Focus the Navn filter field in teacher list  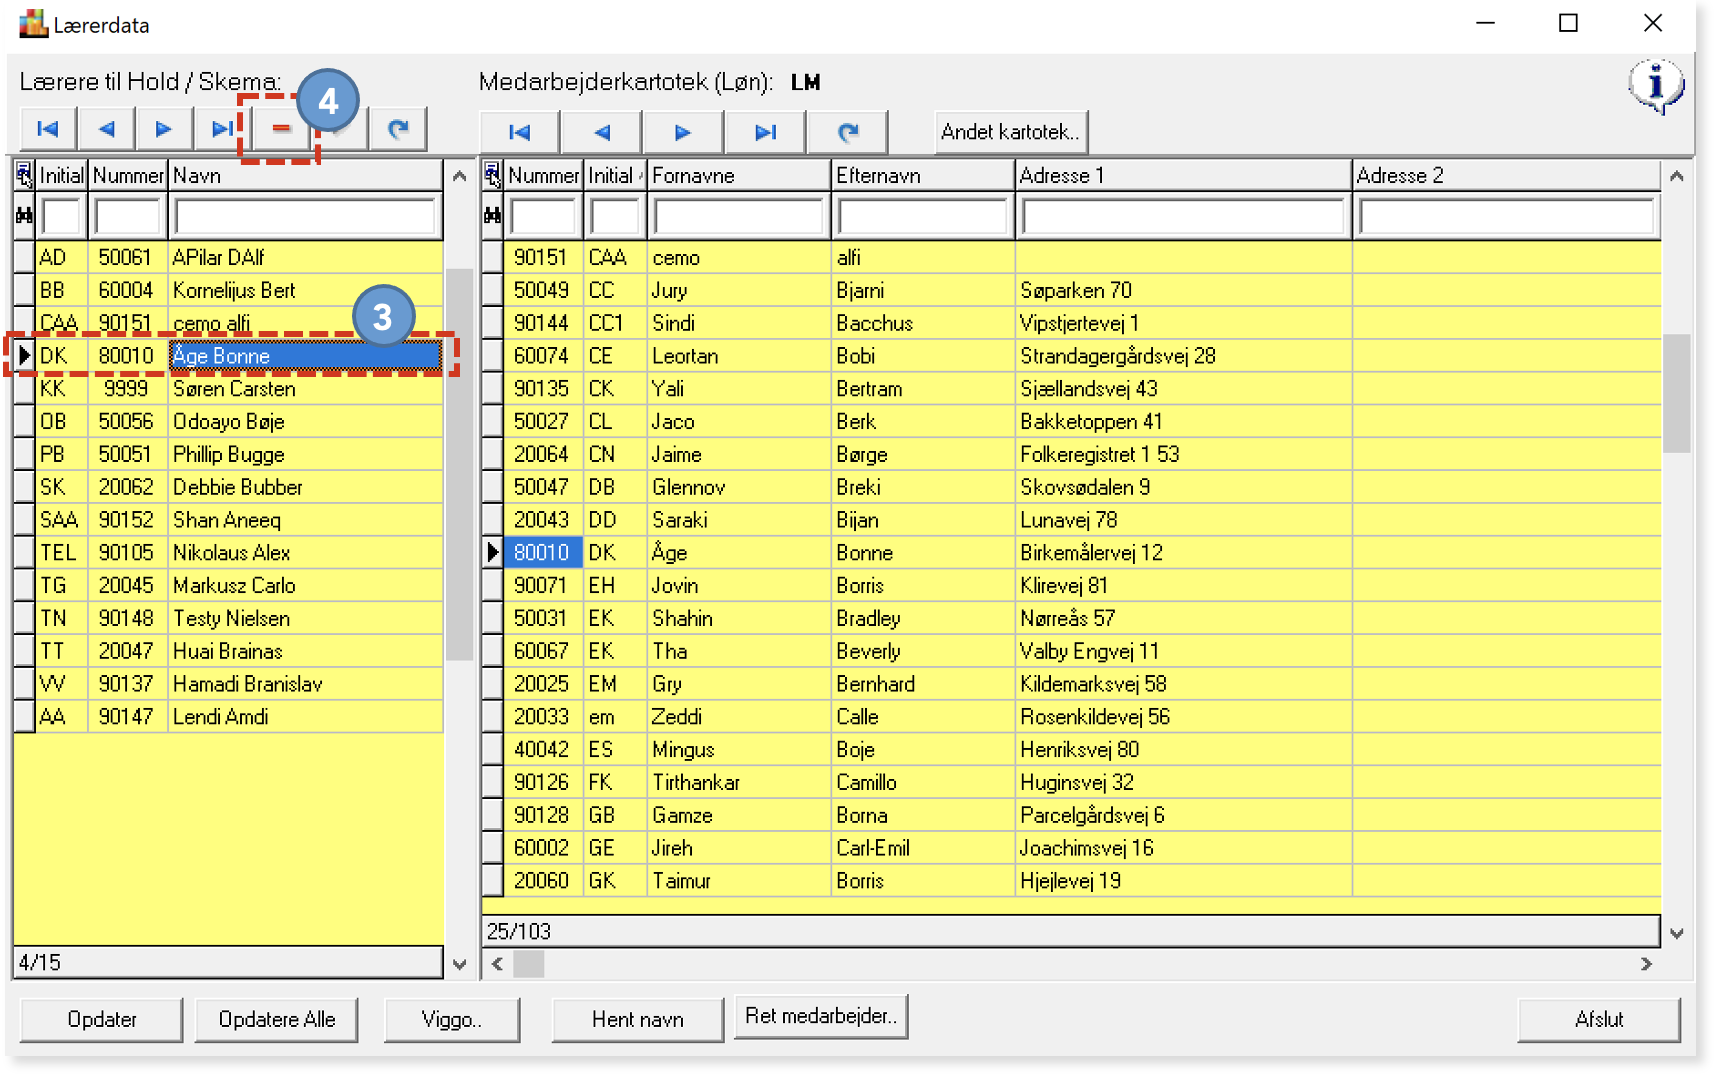click(x=305, y=216)
